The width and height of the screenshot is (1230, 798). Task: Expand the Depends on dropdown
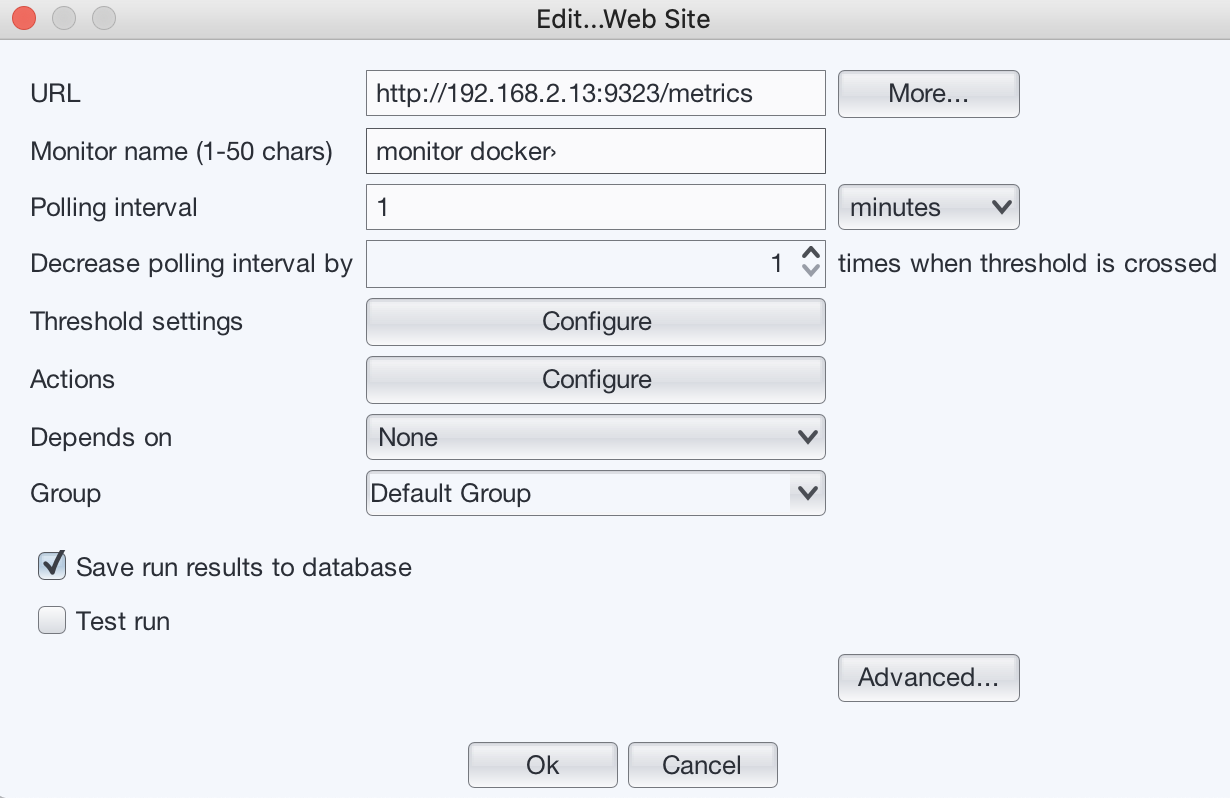click(x=596, y=437)
